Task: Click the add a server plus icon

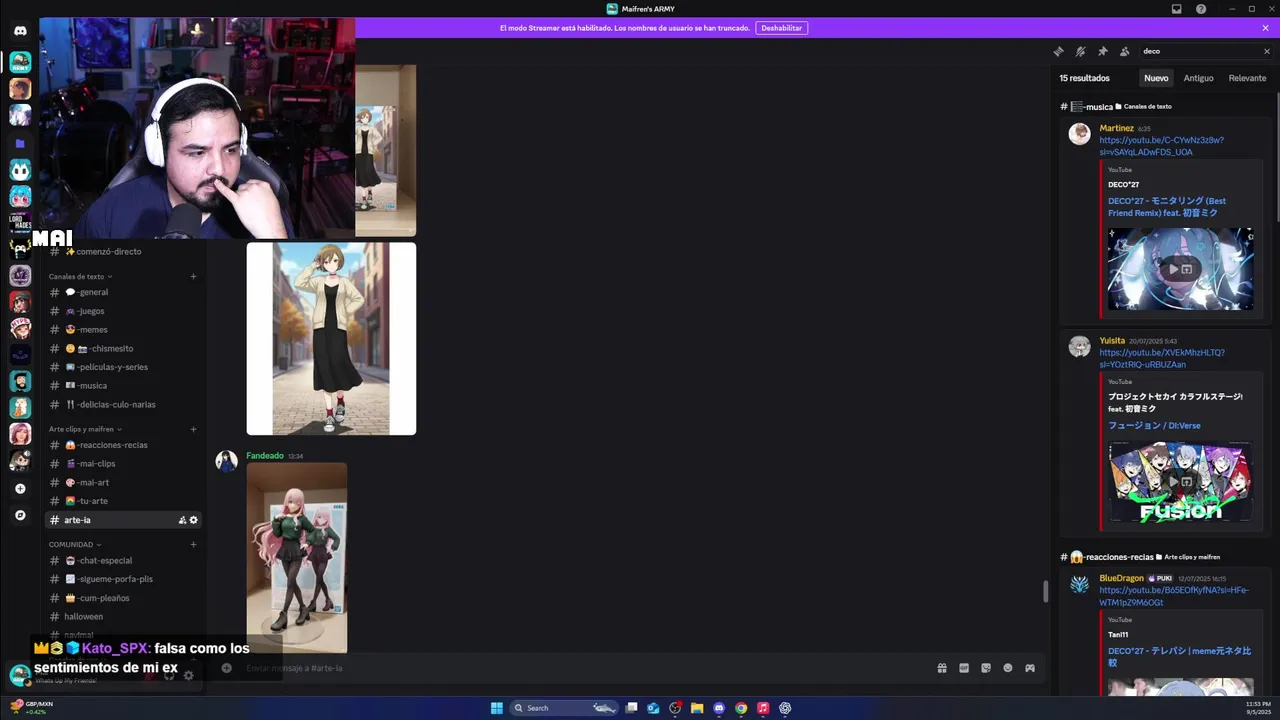Action: pos(20,489)
